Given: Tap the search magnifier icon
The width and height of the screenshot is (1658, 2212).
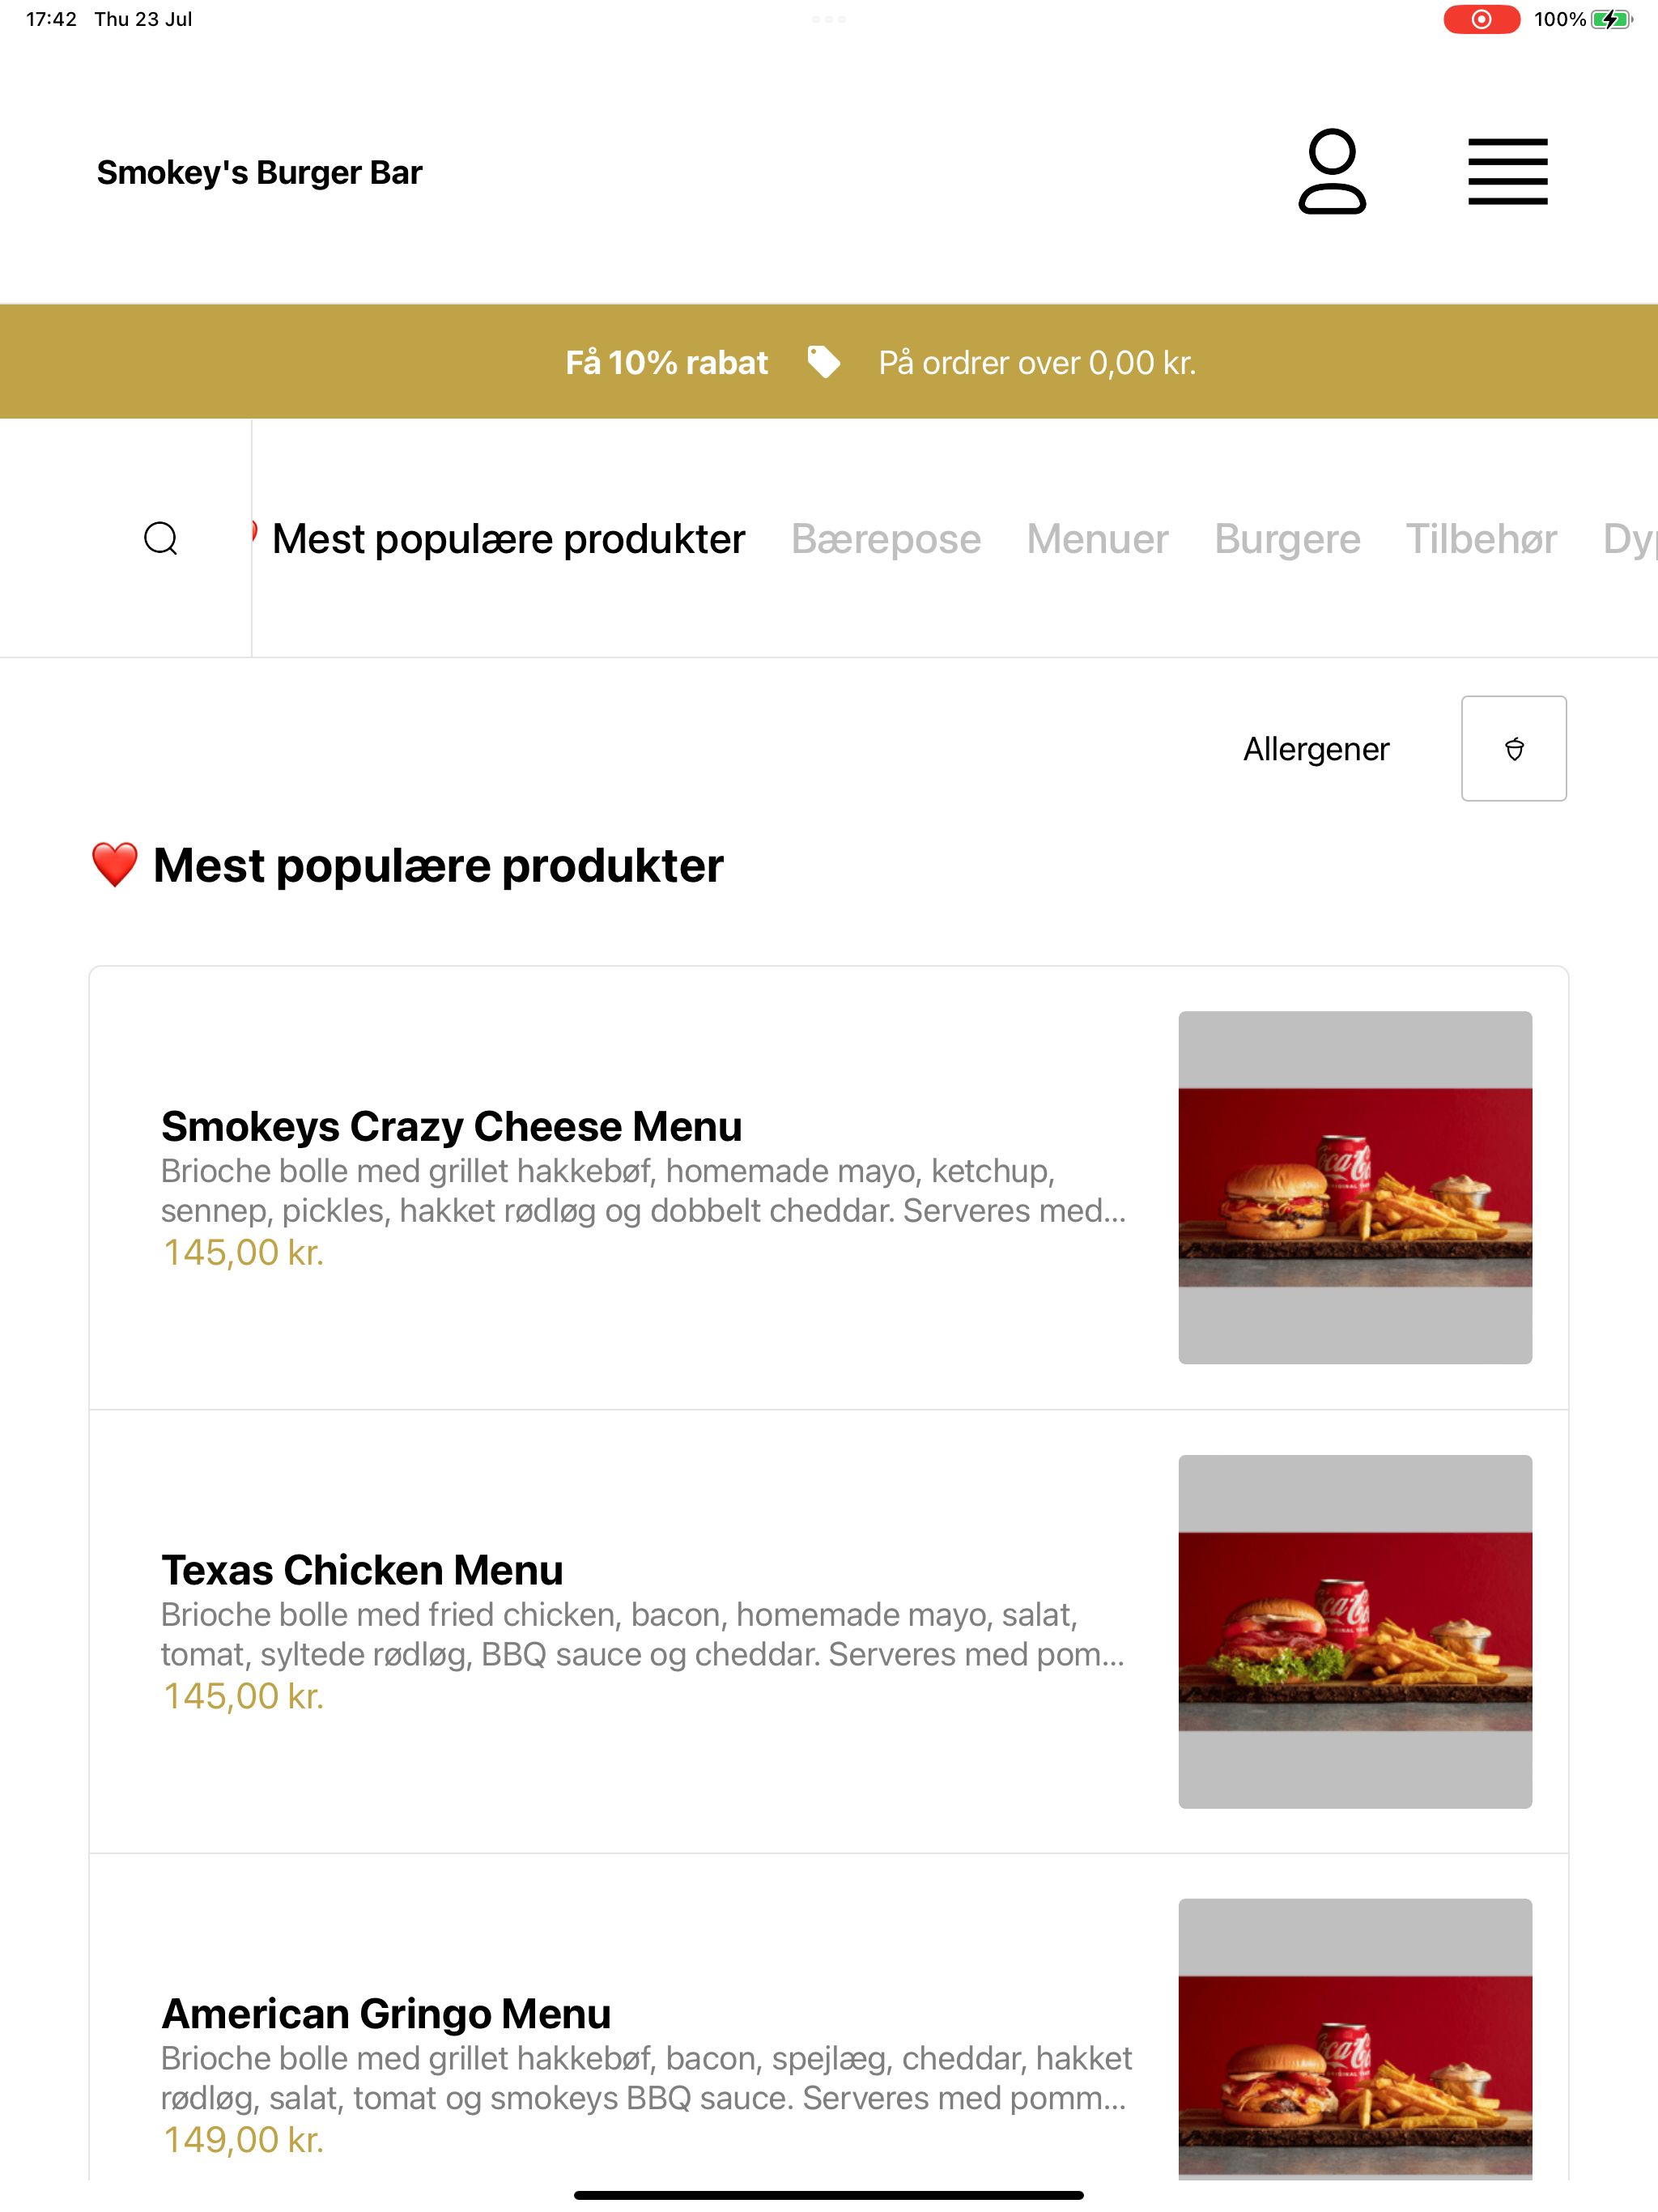Looking at the screenshot, I should click(x=161, y=538).
